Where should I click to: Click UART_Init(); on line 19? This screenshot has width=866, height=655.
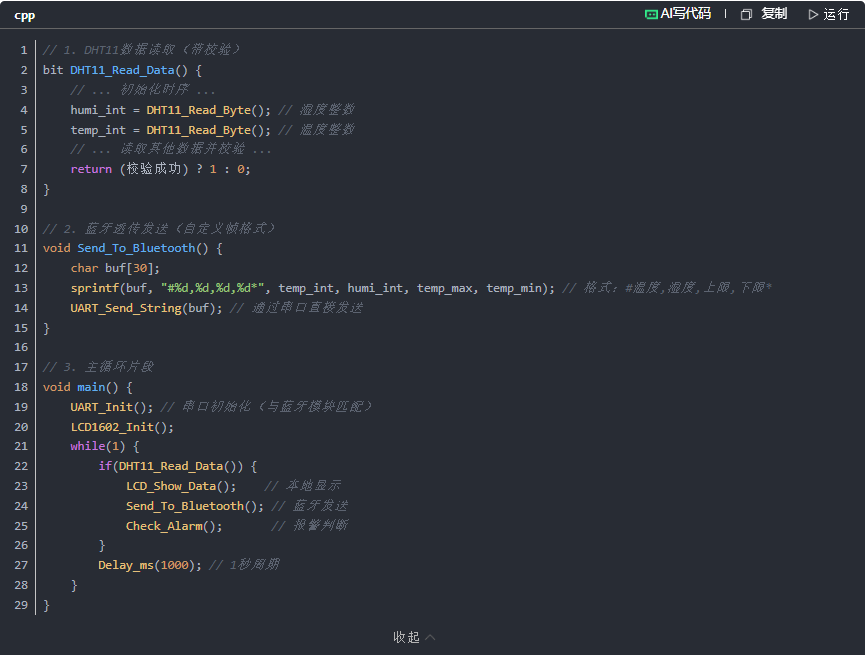click(112, 407)
